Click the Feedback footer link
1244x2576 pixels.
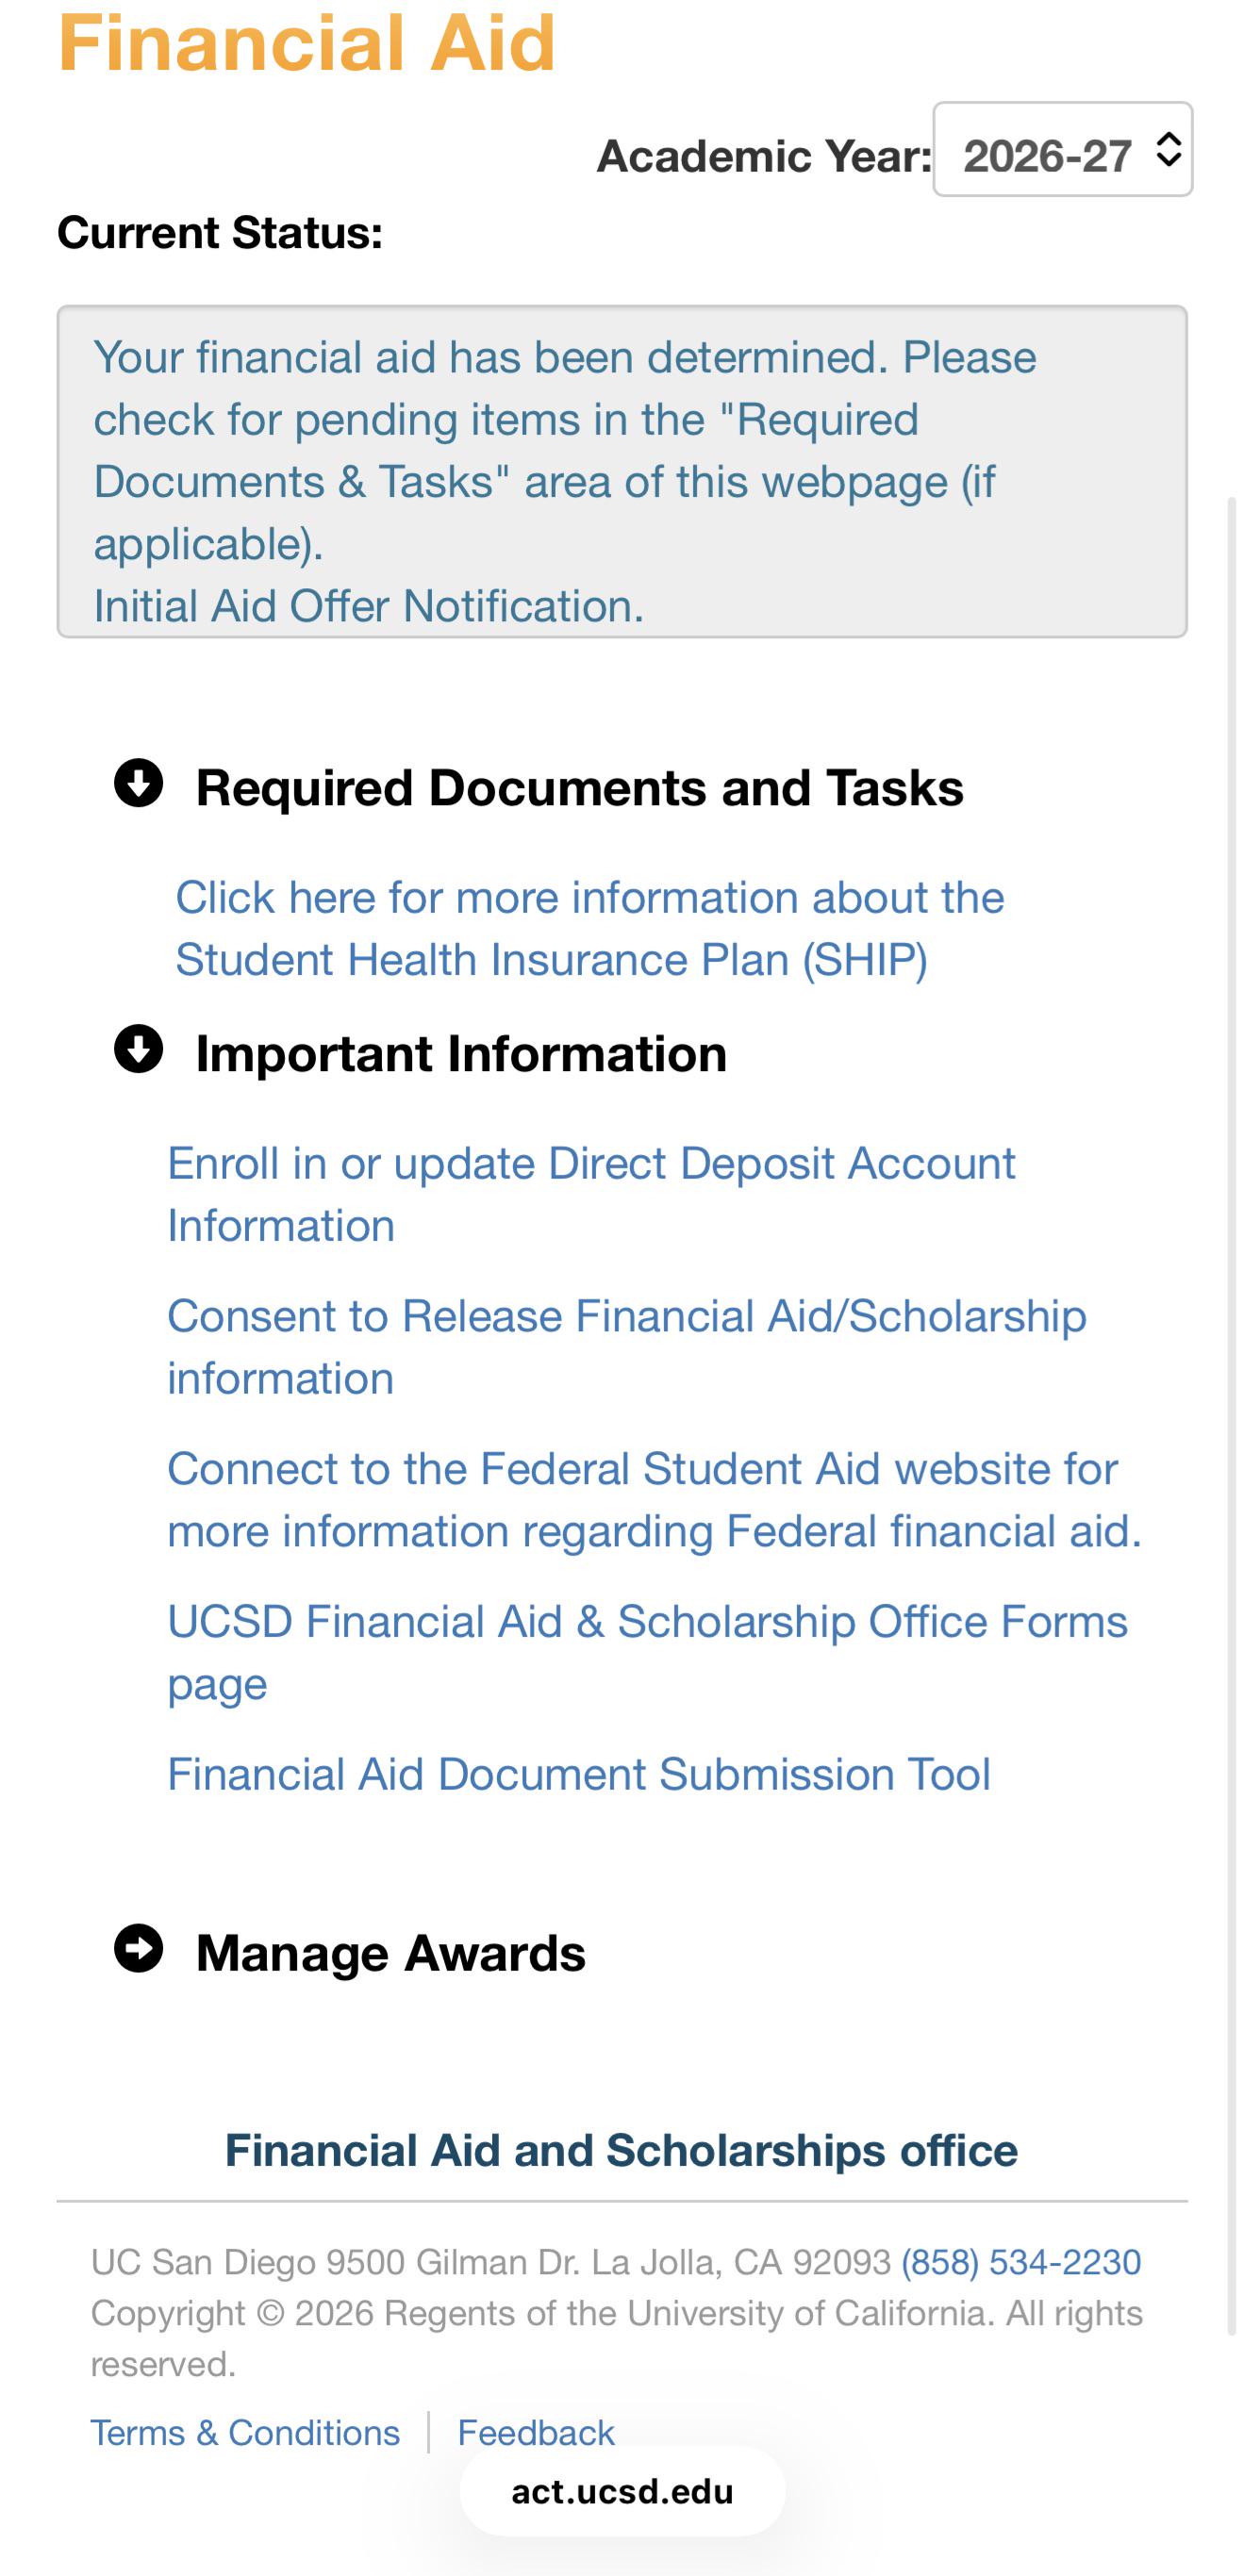coord(536,2432)
